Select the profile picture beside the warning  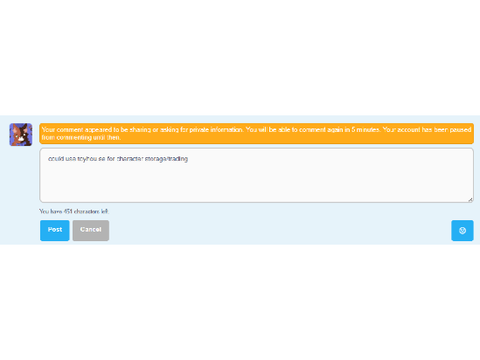click(x=21, y=135)
